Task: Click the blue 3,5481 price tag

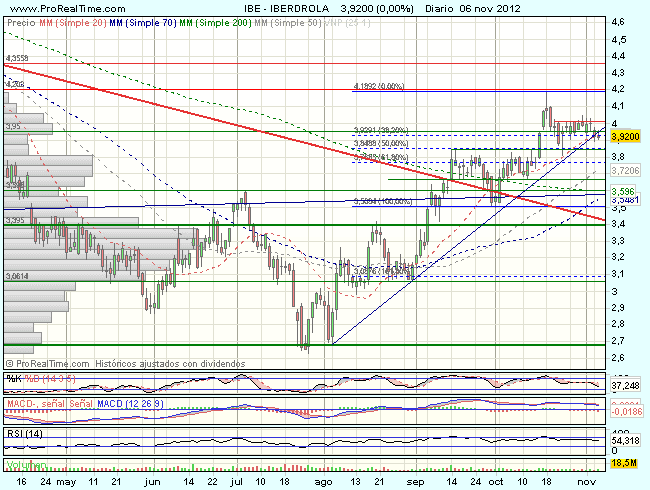Action: pyautogui.click(x=626, y=200)
